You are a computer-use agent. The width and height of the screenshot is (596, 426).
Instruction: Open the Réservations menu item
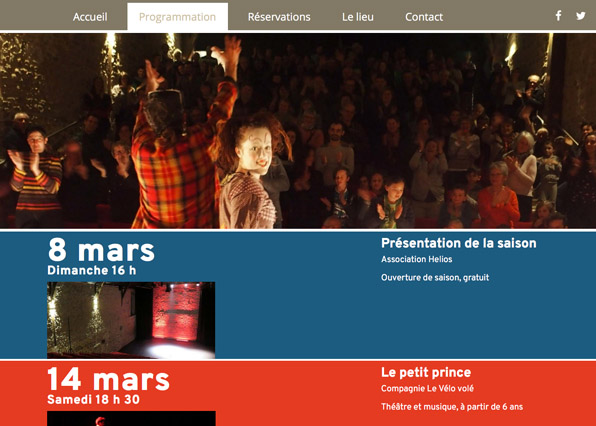pos(279,17)
